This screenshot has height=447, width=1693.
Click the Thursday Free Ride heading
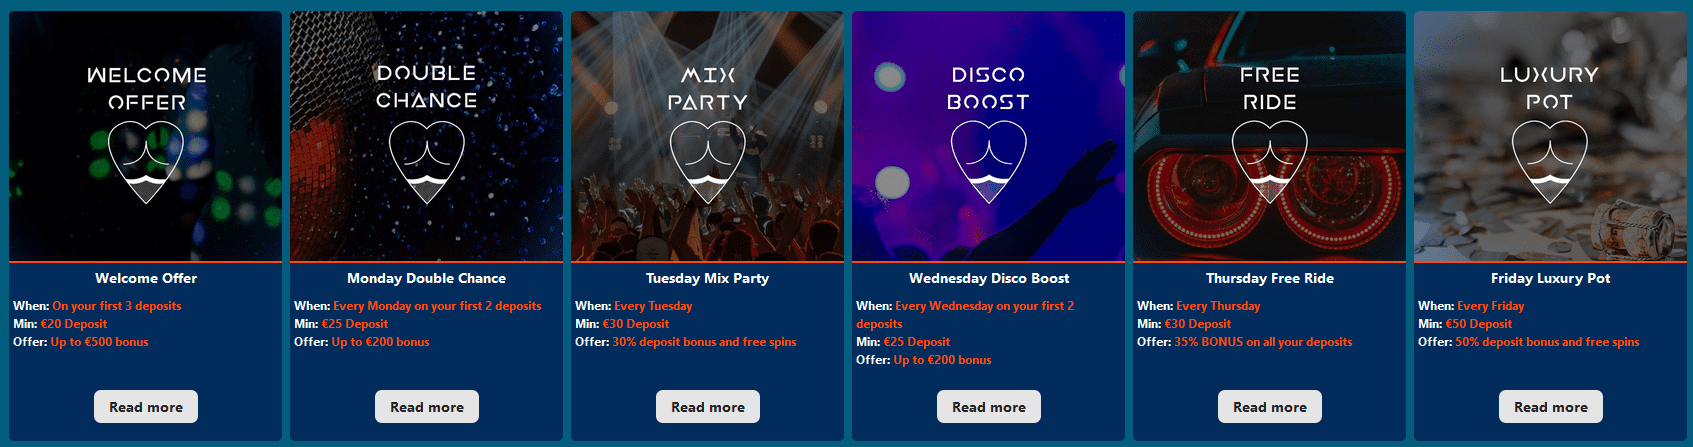(1270, 278)
